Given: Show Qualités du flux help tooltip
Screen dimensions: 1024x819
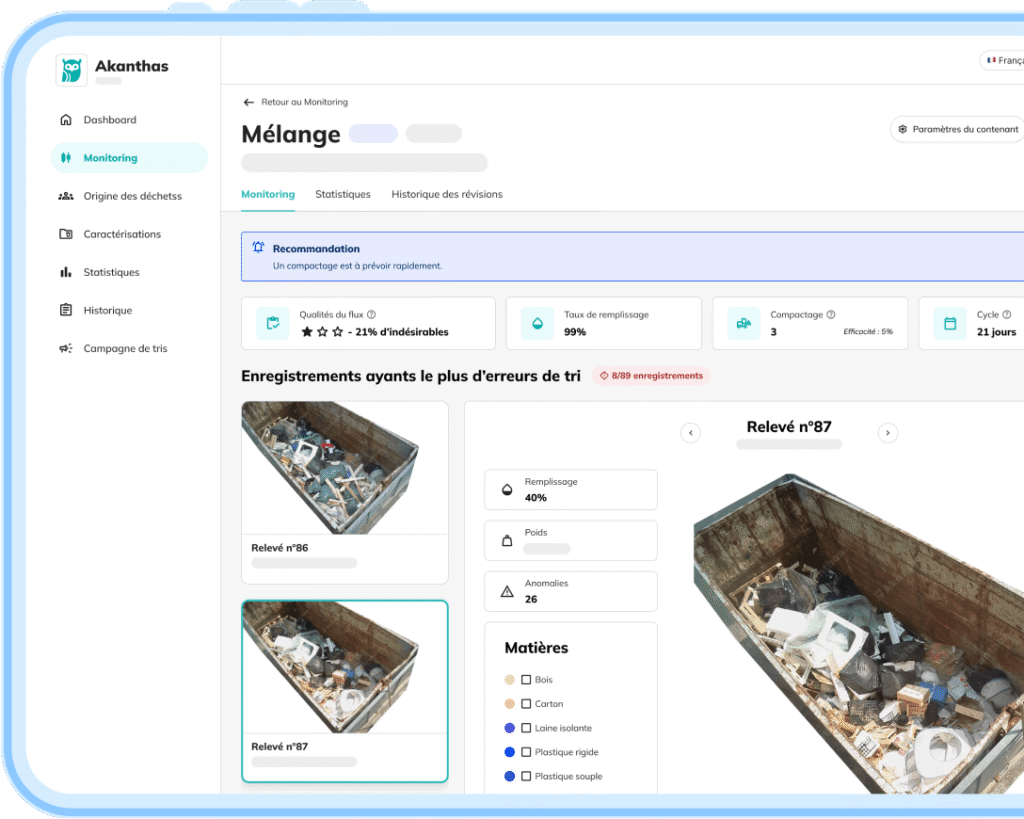Looking at the screenshot, I should [x=372, y=315].
